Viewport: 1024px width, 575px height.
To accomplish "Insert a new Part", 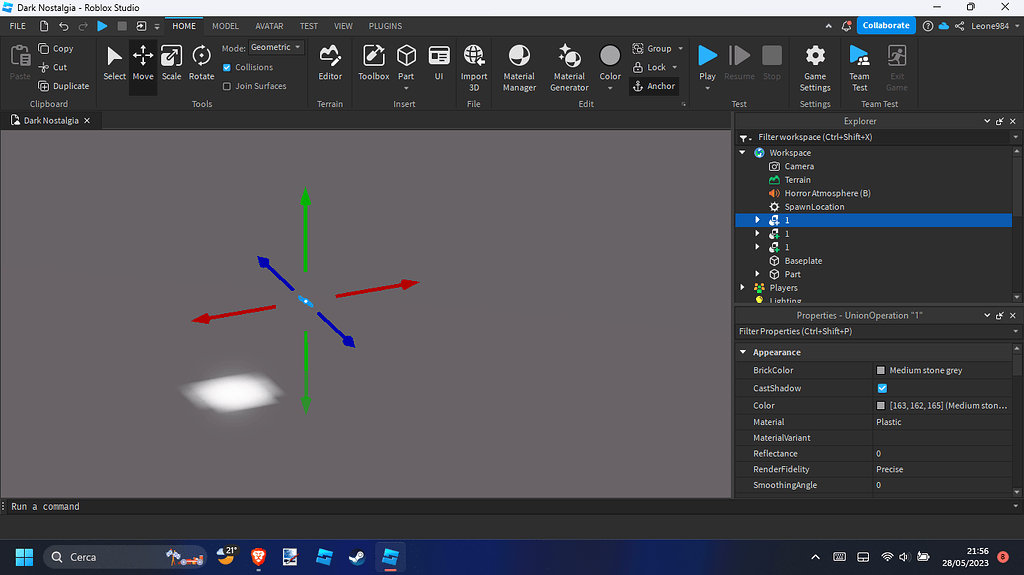I will tap(406, 56).
